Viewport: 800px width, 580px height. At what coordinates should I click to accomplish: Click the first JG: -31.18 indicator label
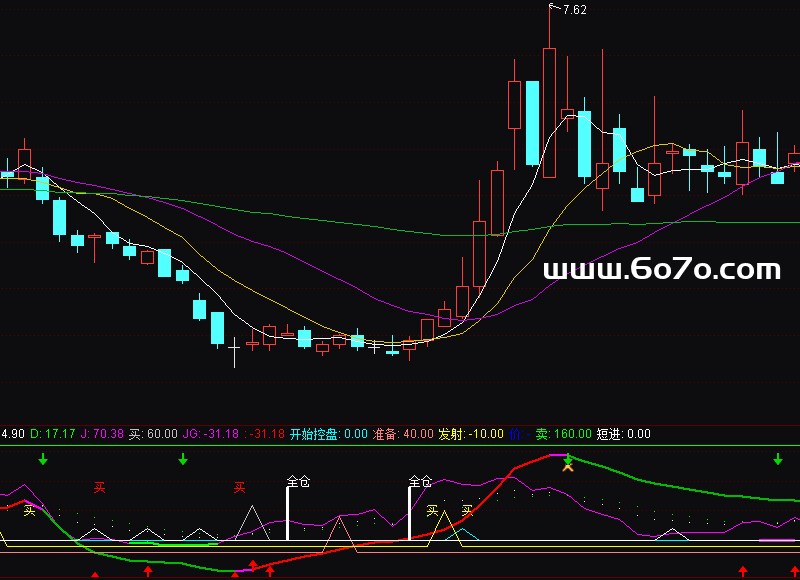click(211, 434)
